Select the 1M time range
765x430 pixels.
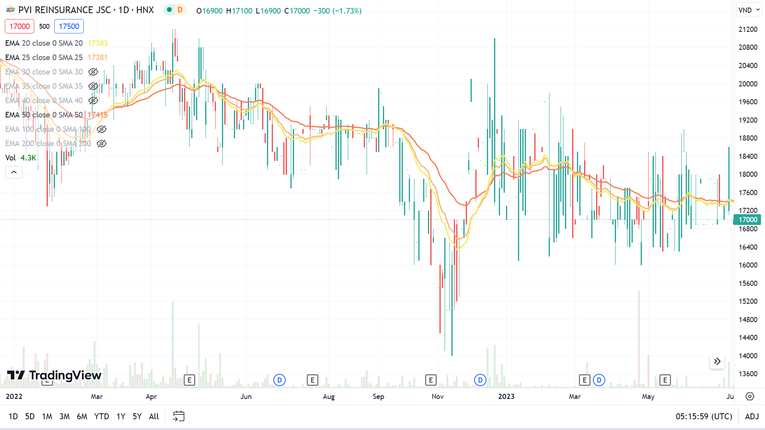click(x=47, y=416)
